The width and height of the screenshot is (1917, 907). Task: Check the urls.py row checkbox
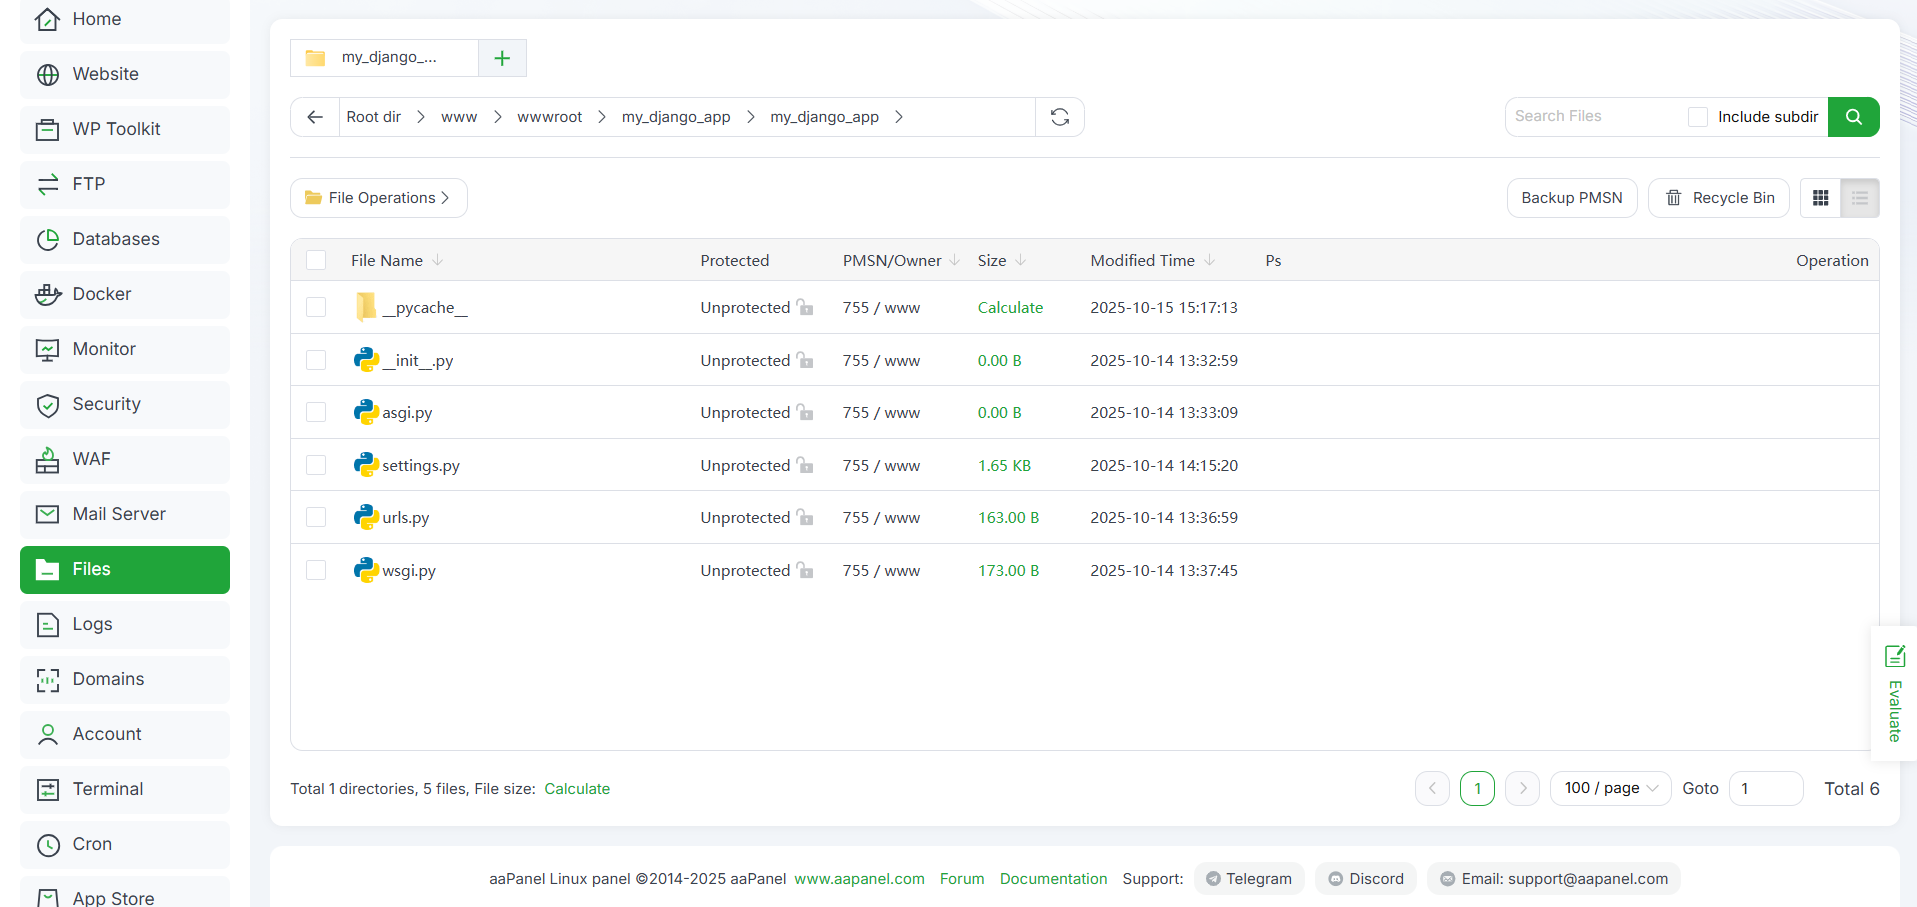[316, 517]
